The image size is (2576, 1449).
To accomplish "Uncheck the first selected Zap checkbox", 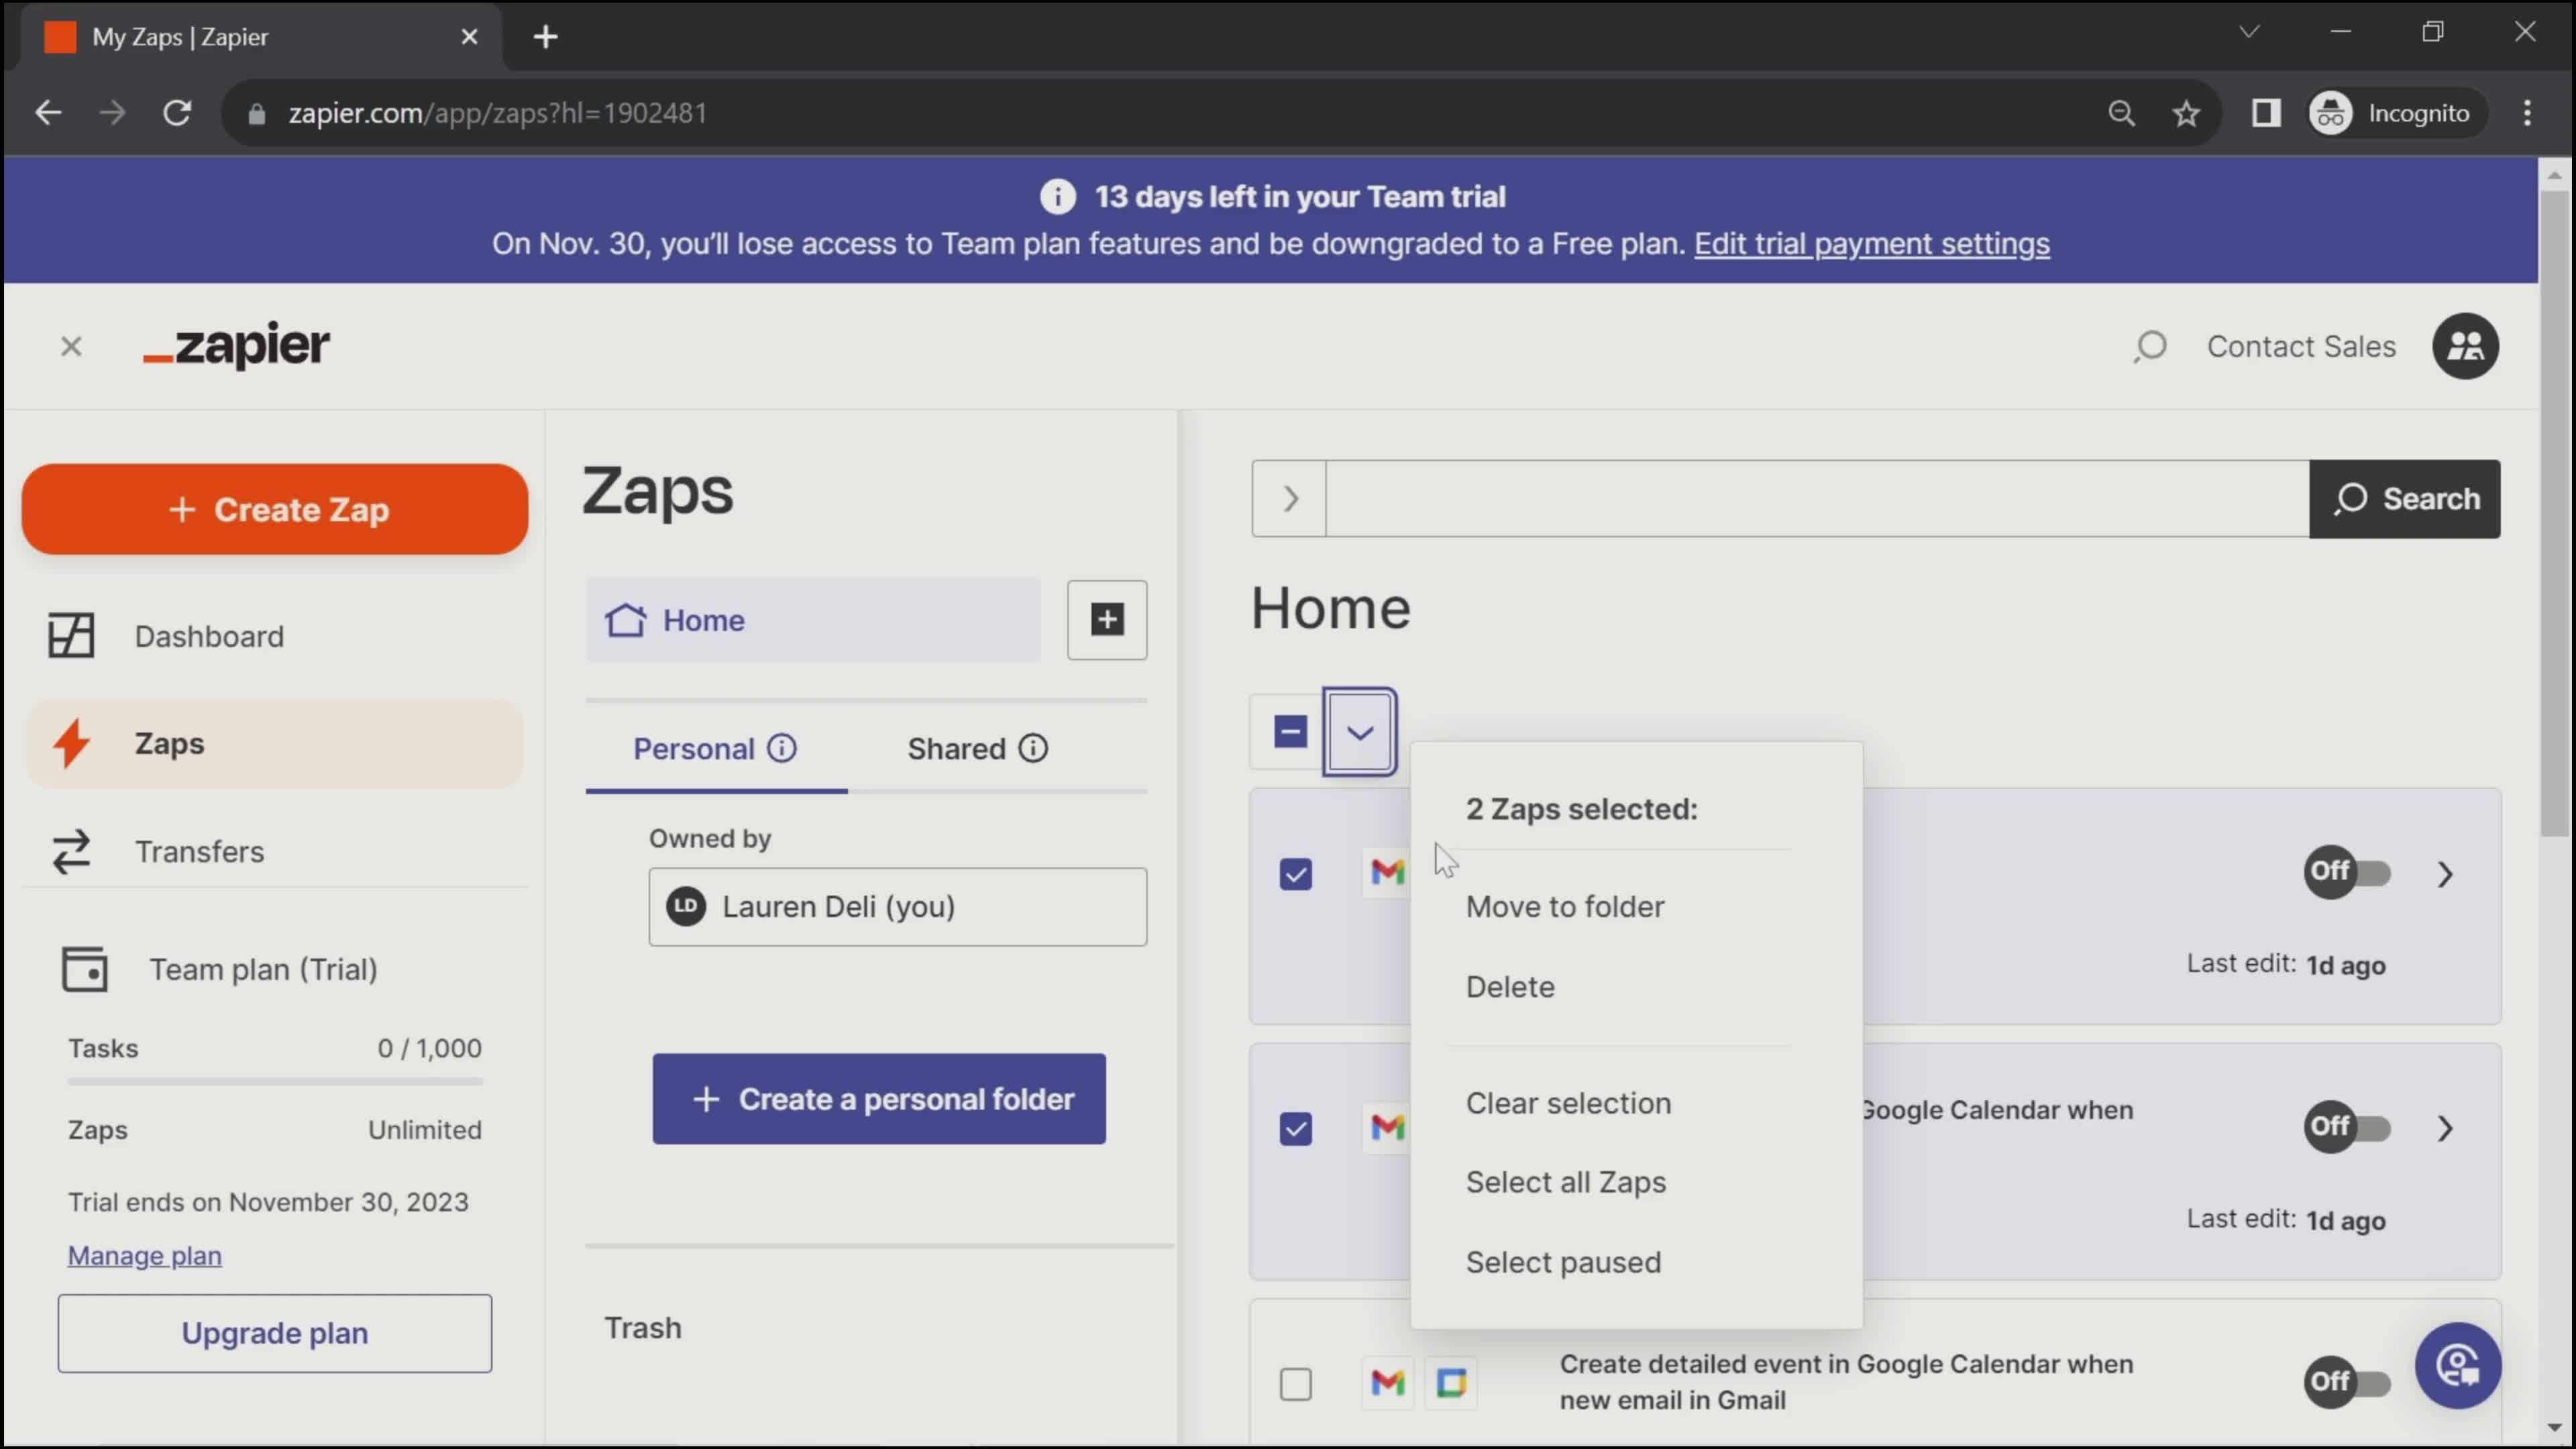I will [1295, 875].
